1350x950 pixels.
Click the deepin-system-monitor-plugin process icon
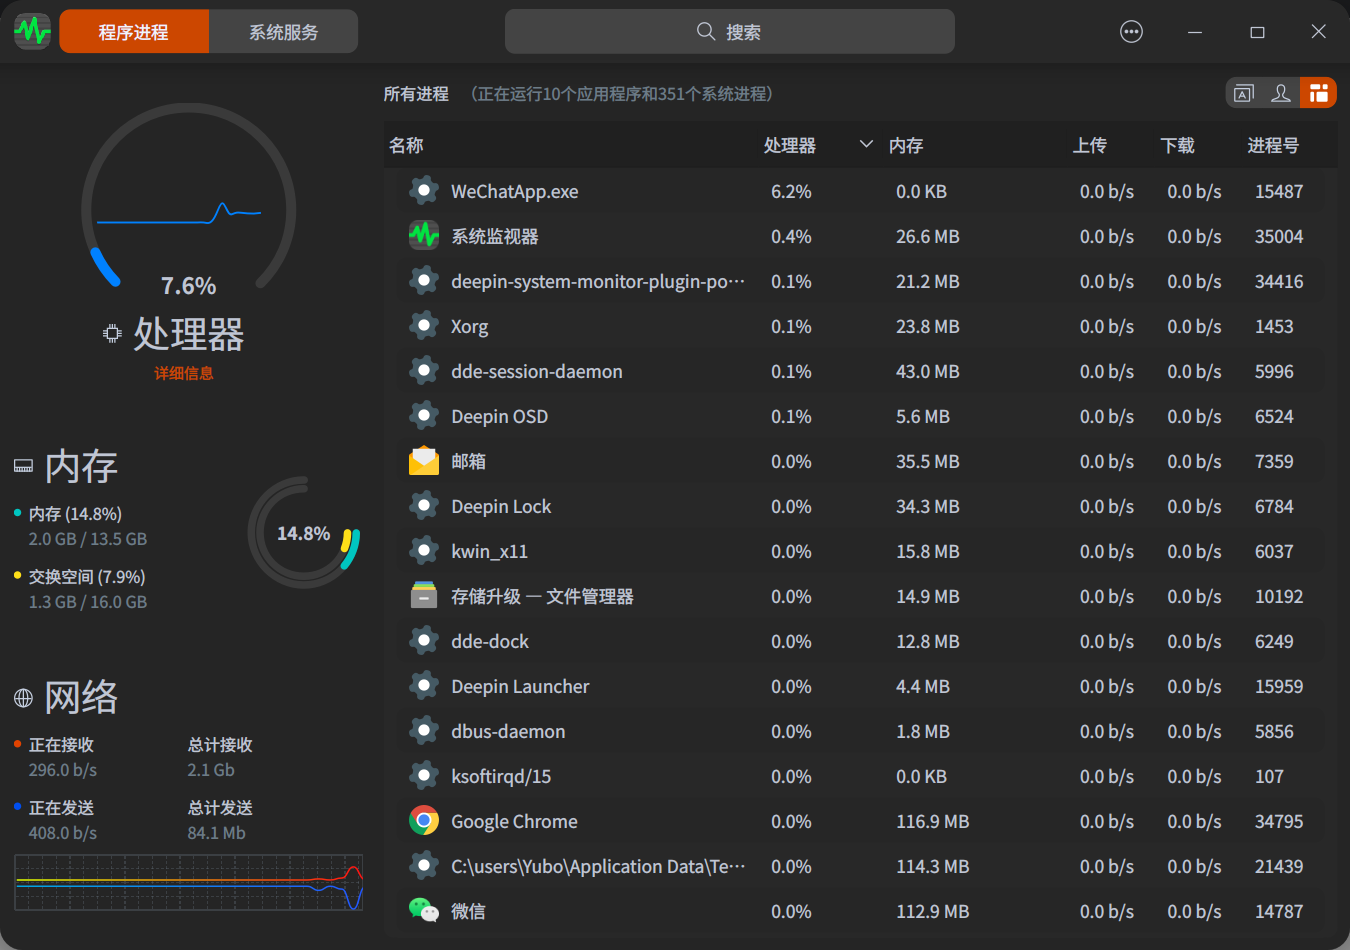coord(424,281)
